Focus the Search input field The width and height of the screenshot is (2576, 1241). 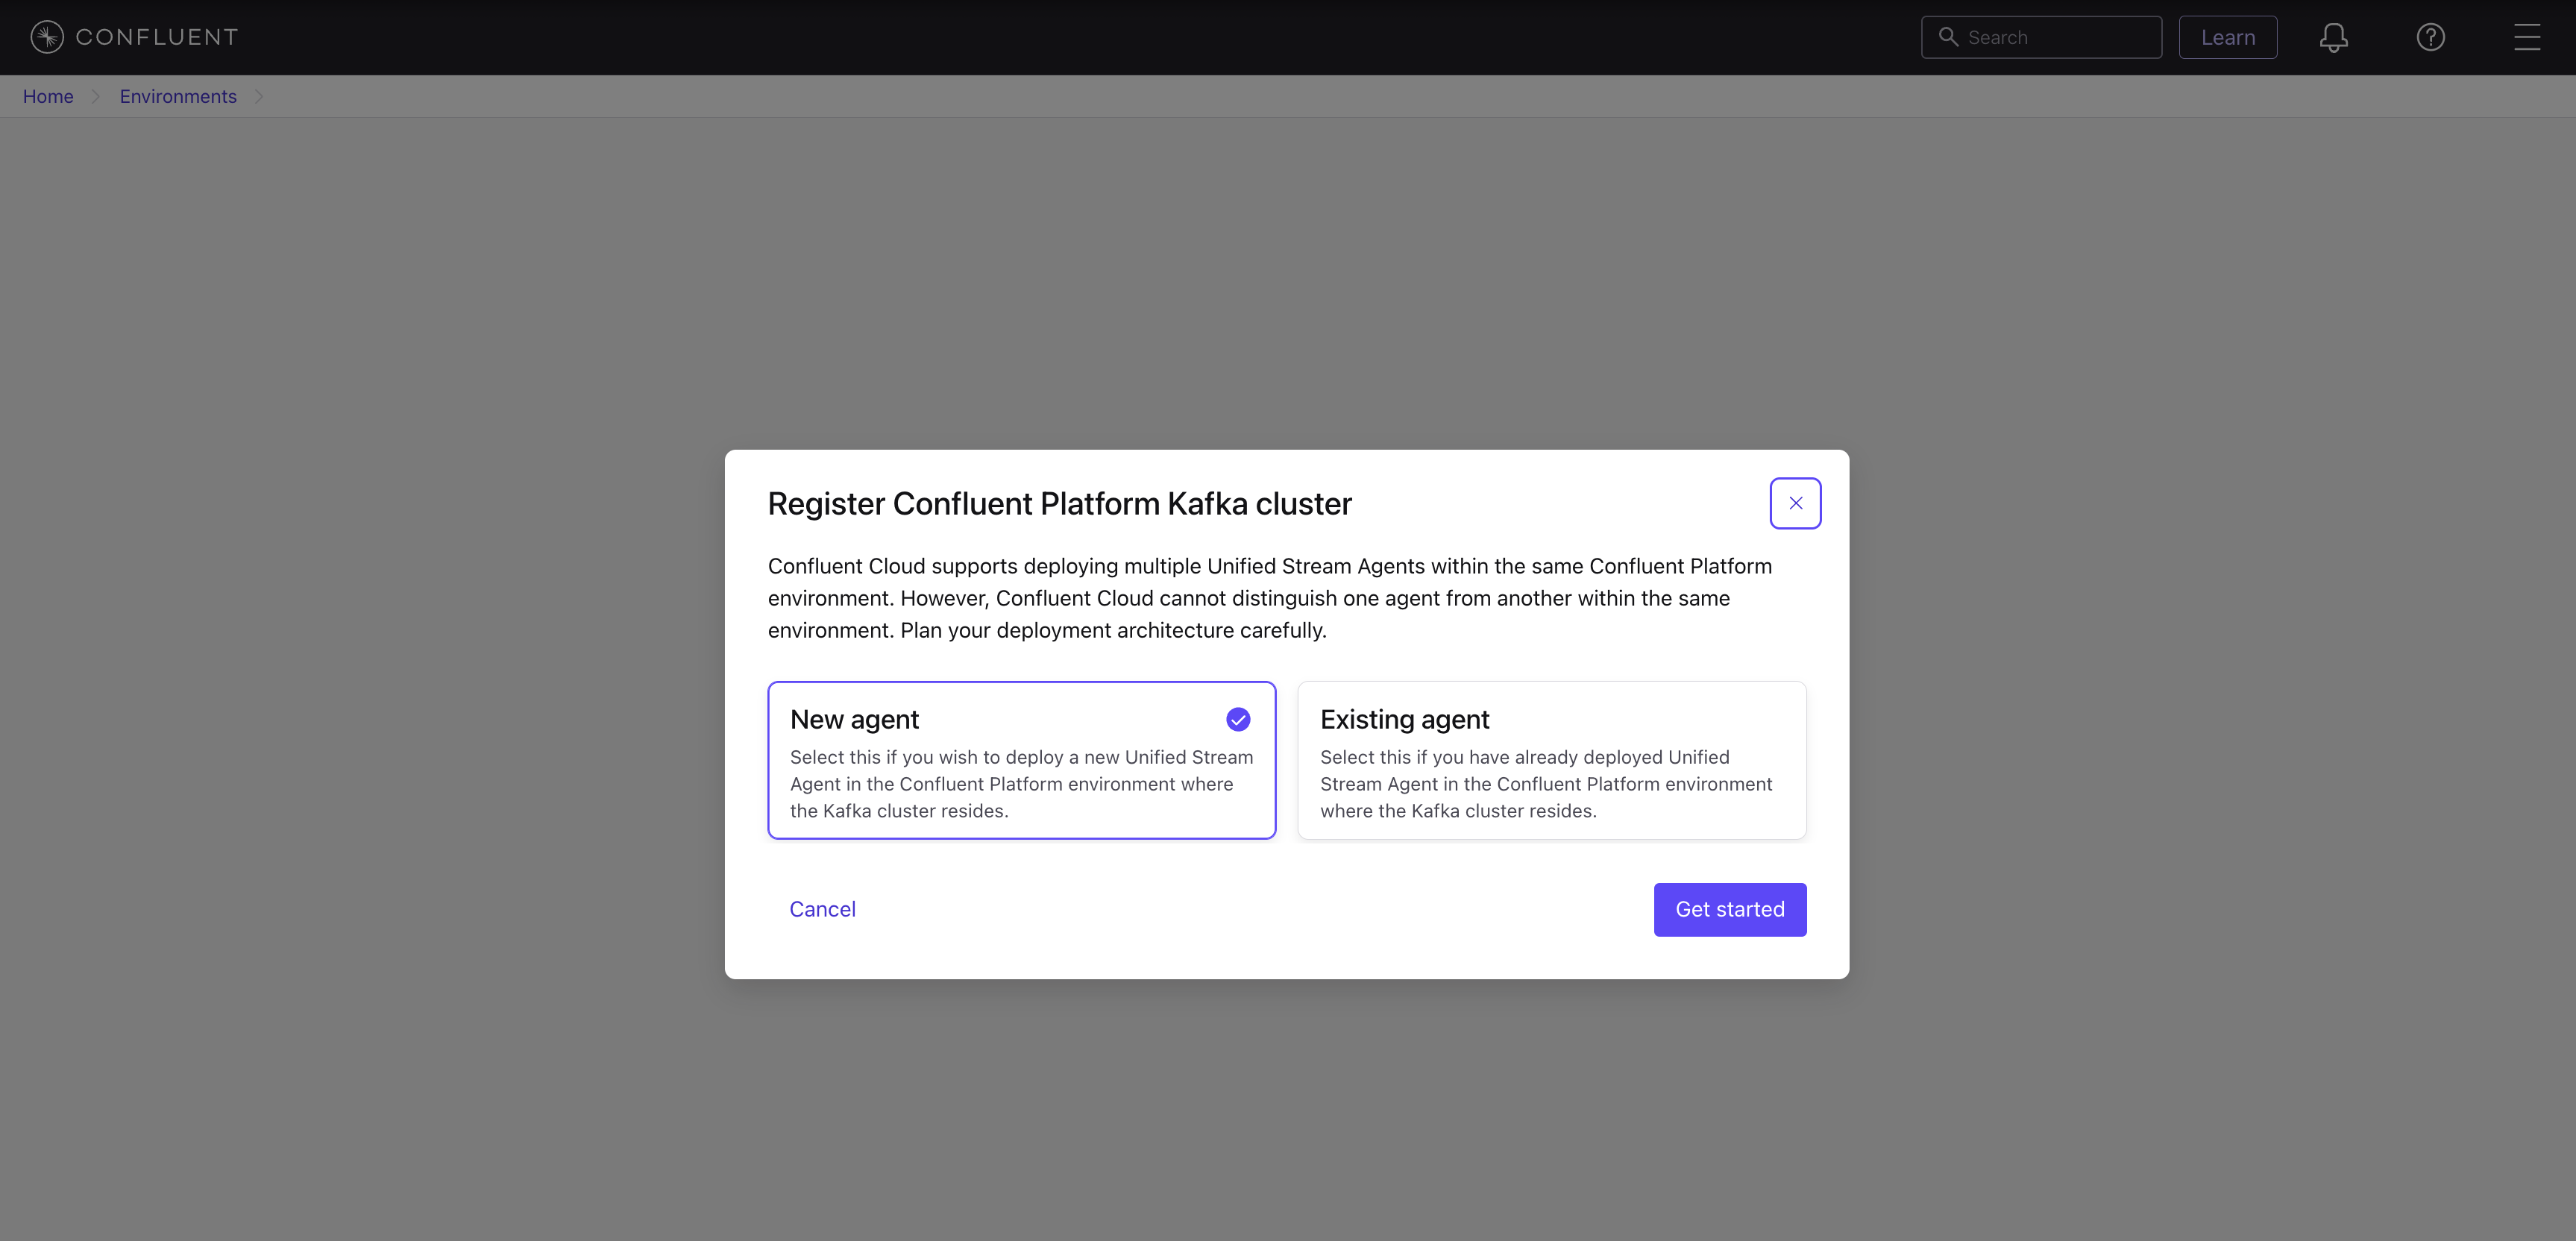click(2060, 37)
